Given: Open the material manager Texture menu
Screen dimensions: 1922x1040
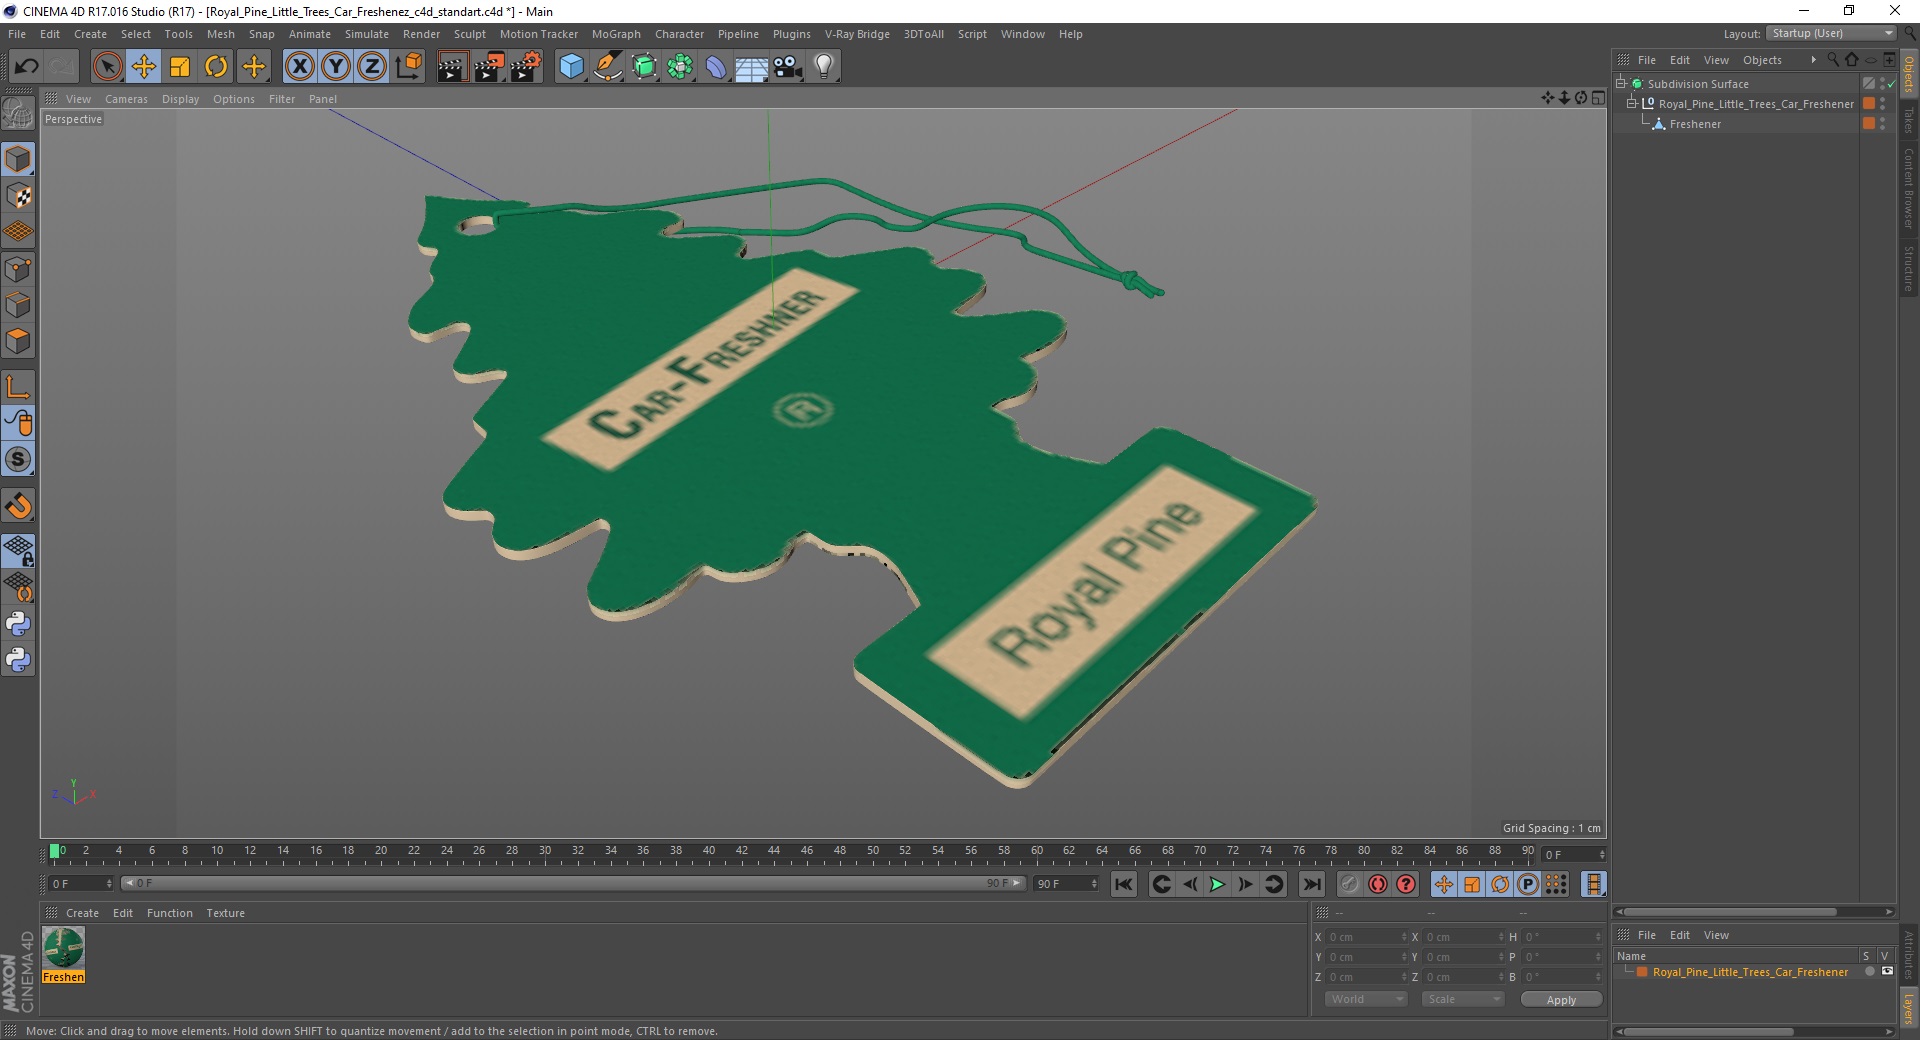Looking at the screenshot, I should [226, 913].
